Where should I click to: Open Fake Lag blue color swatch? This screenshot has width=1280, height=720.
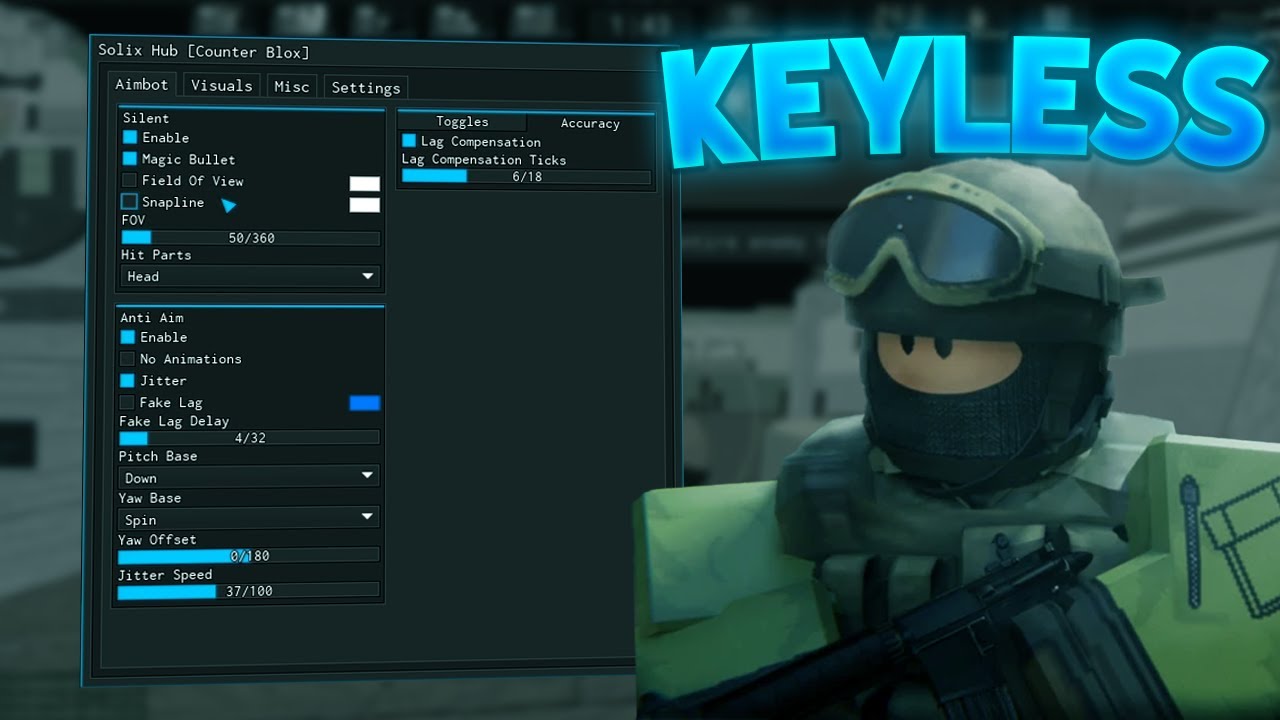click(364, 403)
